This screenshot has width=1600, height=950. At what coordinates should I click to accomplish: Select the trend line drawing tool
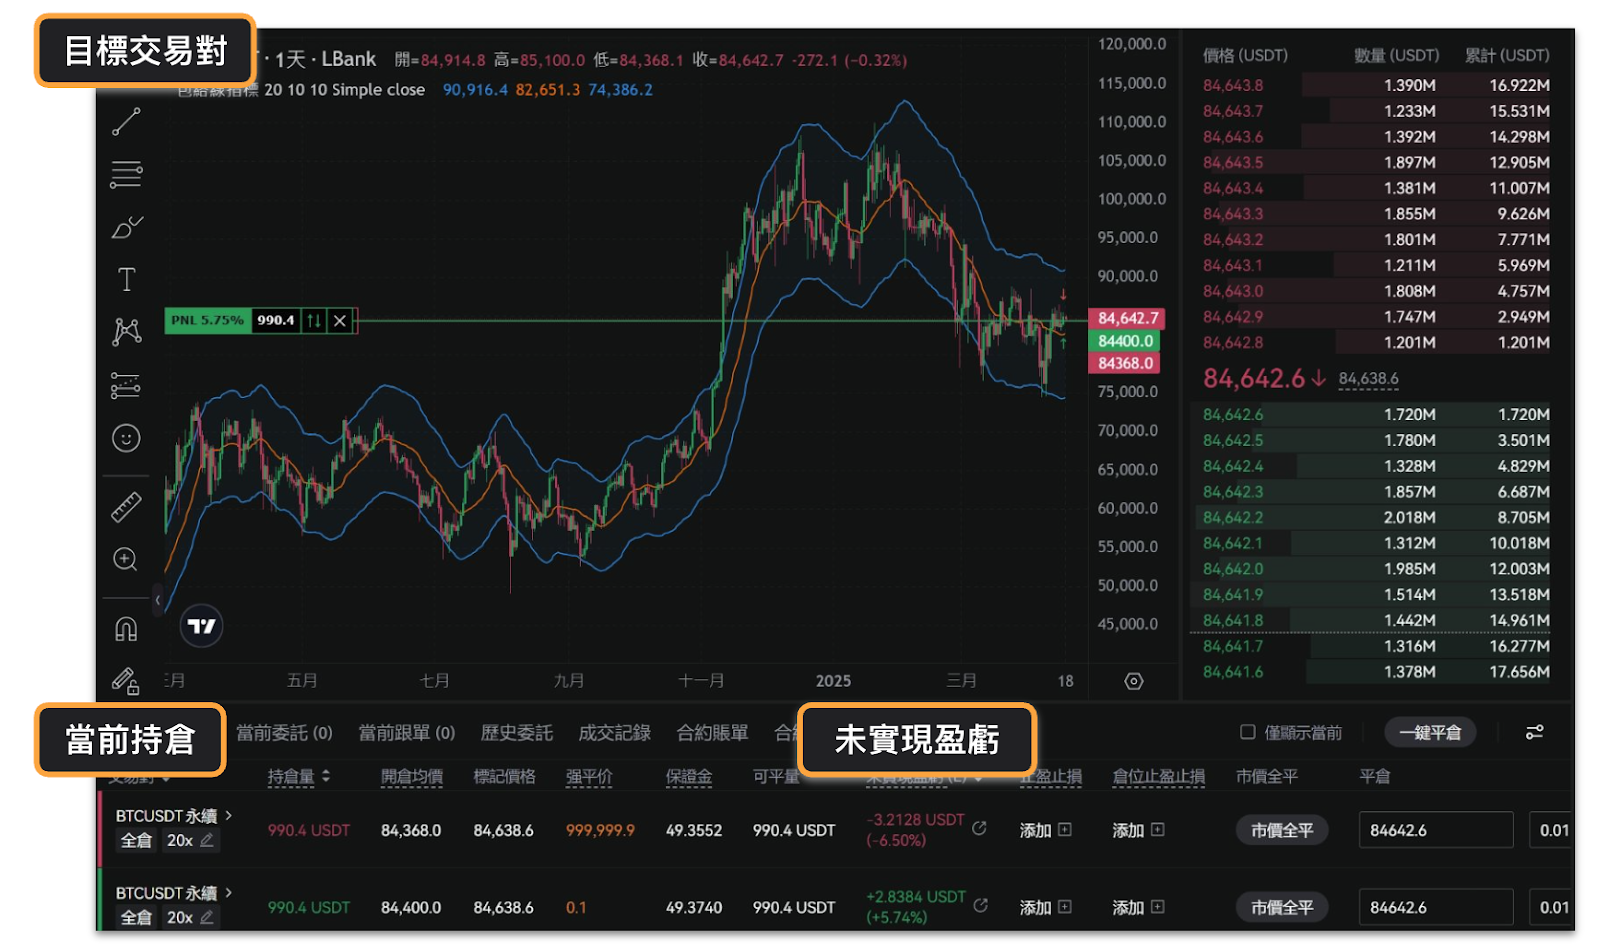[x=126, y=122]
